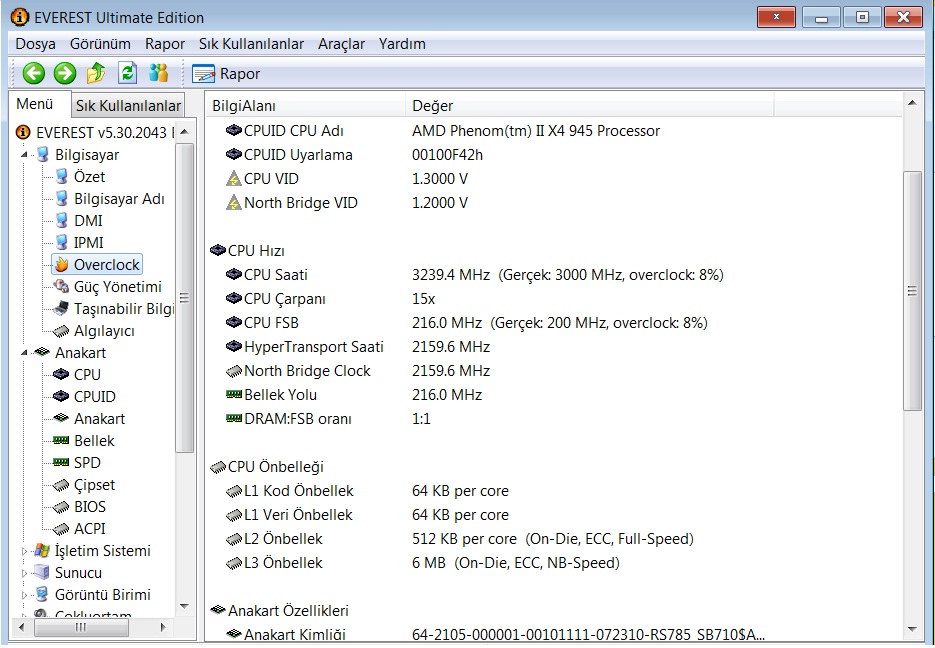Viewport: 935px width, 648px height.
Task: Click the Değer column header
Action: click(x=433, y=106)
